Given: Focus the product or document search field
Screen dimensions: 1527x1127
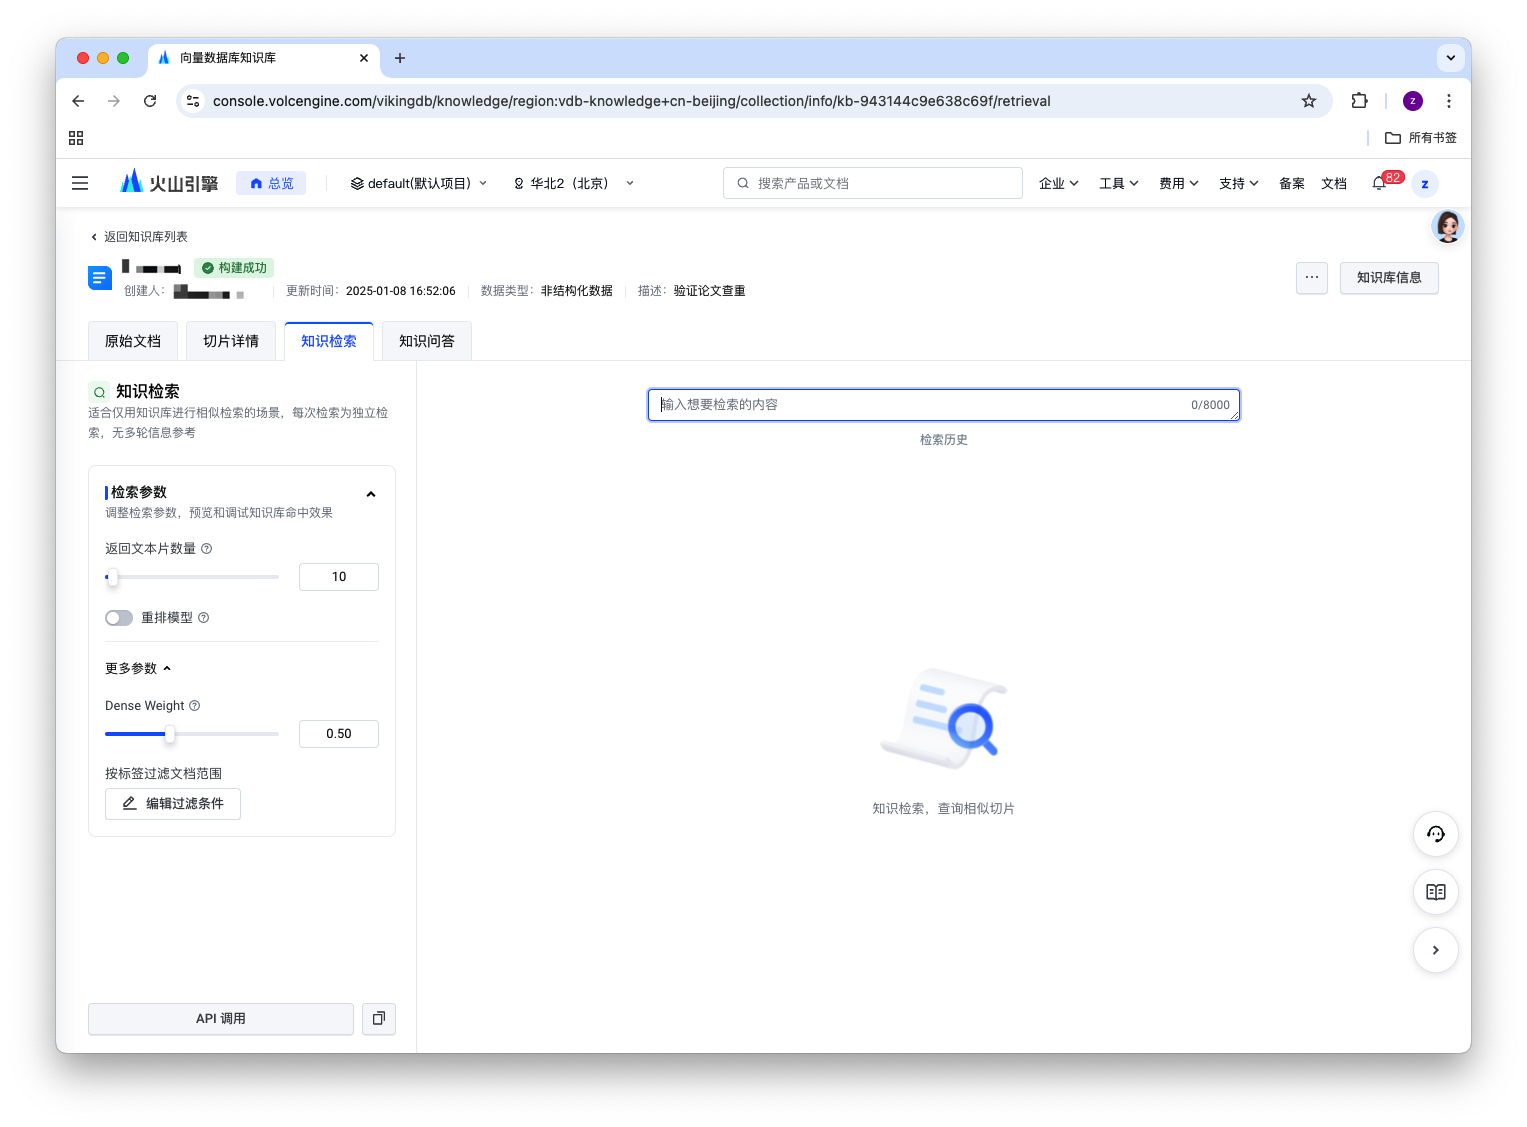Looking at the screenshot, I should [x=873, y=183].
